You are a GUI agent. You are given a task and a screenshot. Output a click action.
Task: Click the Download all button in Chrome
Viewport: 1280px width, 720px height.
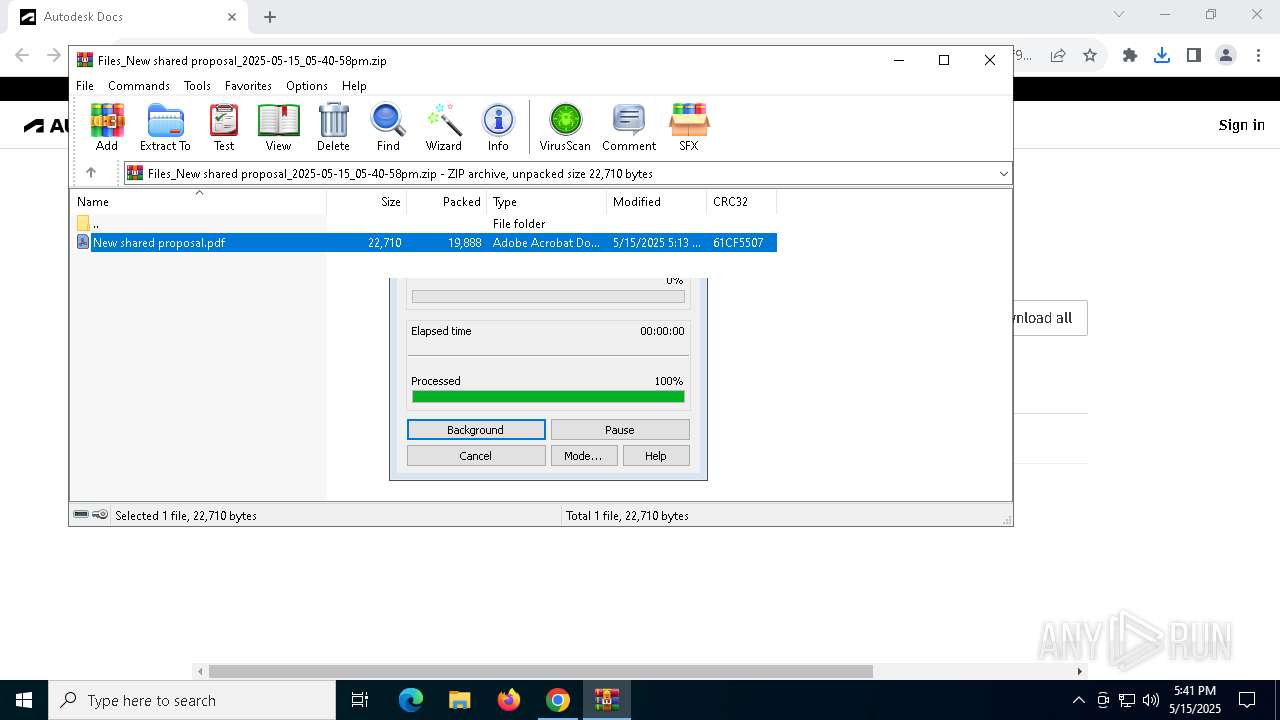coord(1050,318)
